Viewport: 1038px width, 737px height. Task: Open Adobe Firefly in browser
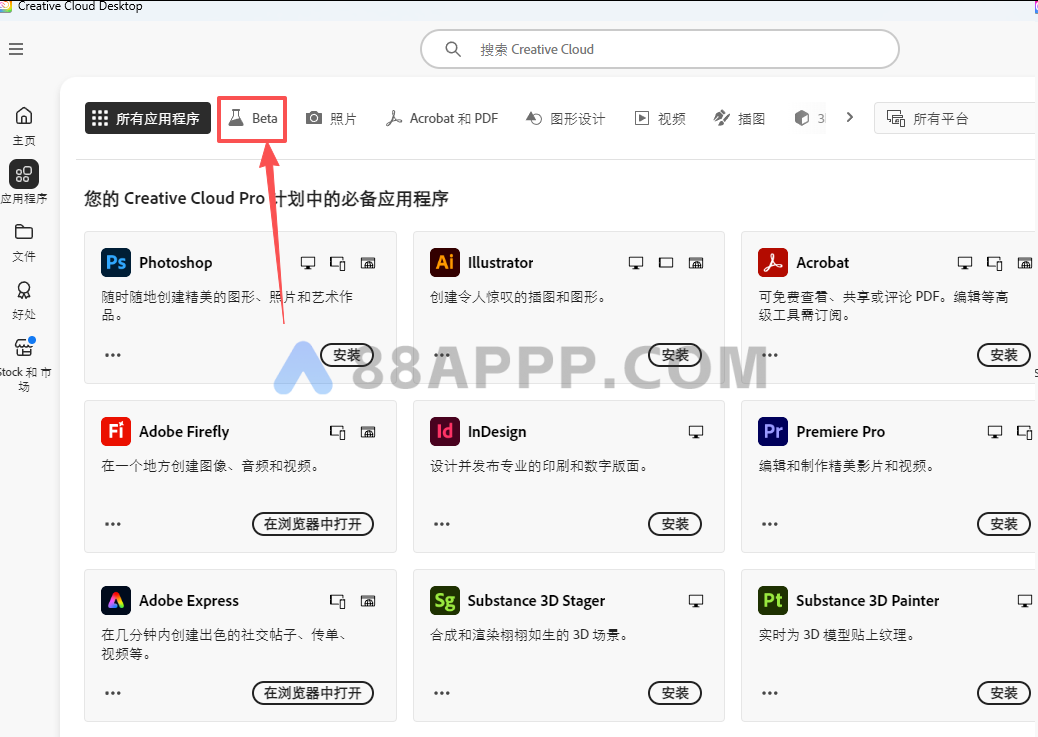click(x=312, y=524)
